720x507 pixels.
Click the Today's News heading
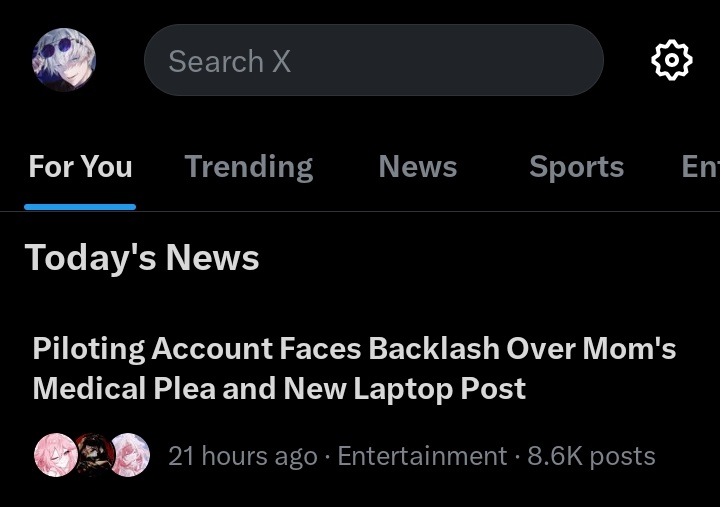(142, 258)
